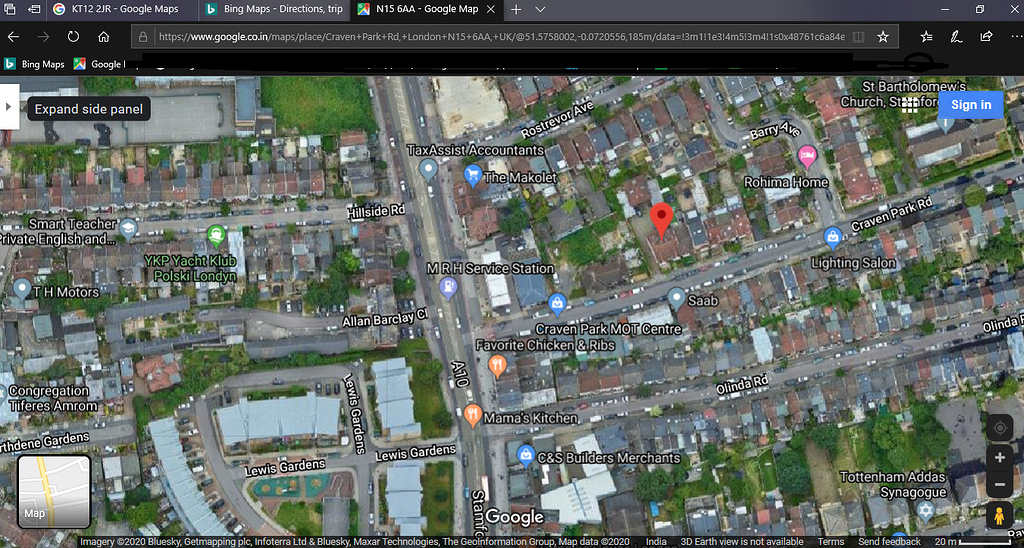Select the T H Motors pin
This screenshot has height=548, width=1024.
(x=22, y=289)
